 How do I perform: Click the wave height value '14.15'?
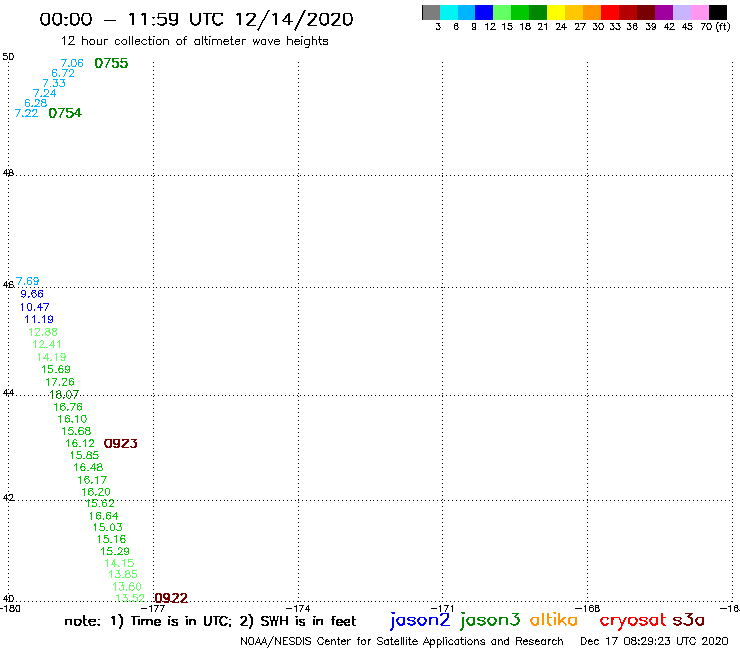[x=119, y=563]
